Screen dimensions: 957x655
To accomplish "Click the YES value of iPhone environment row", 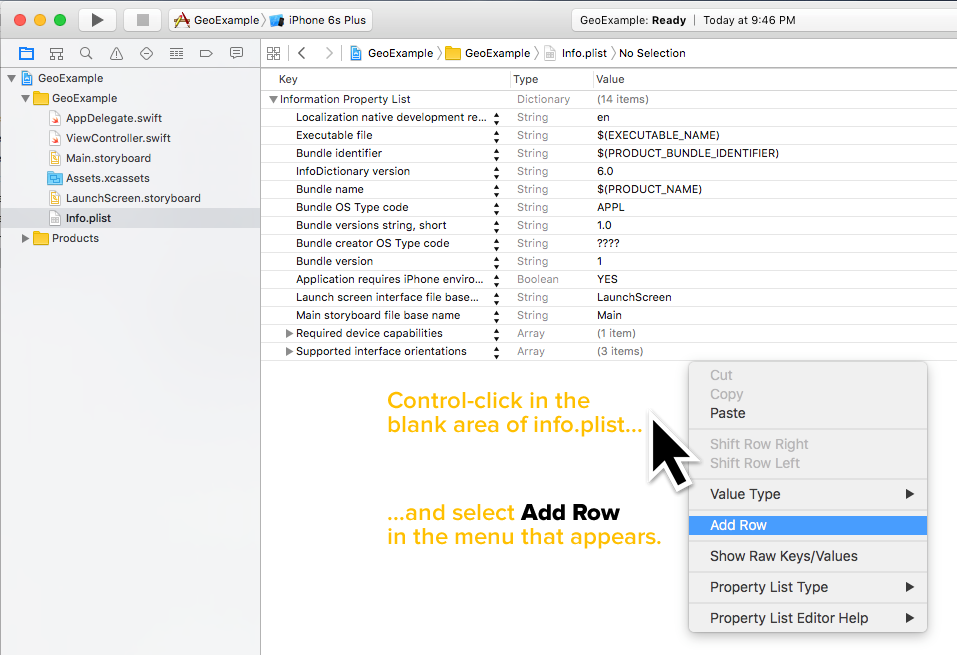I will (607, 280).
